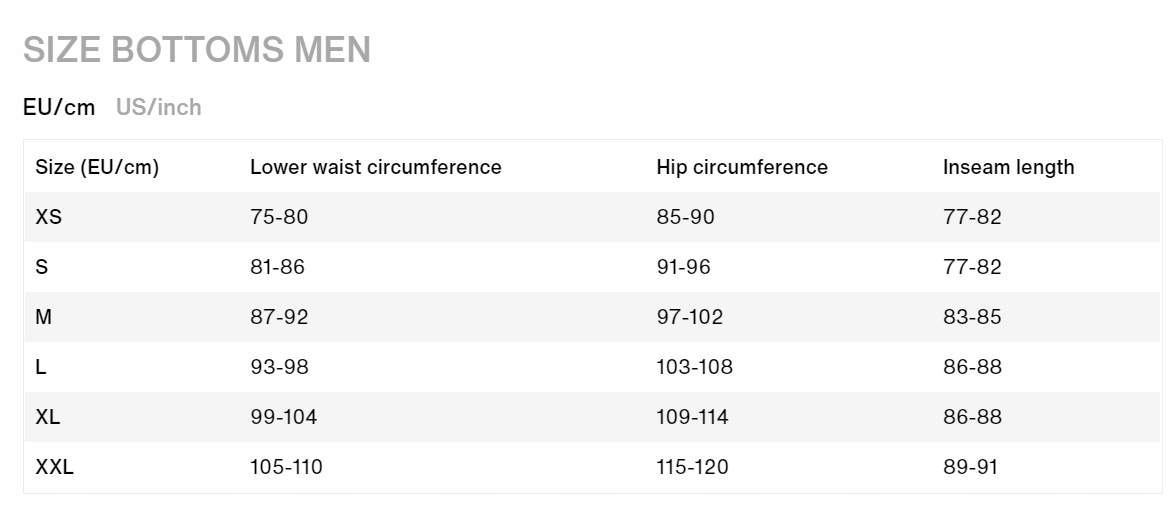Click the 75-80 waist value for XS

click(279, 217)
